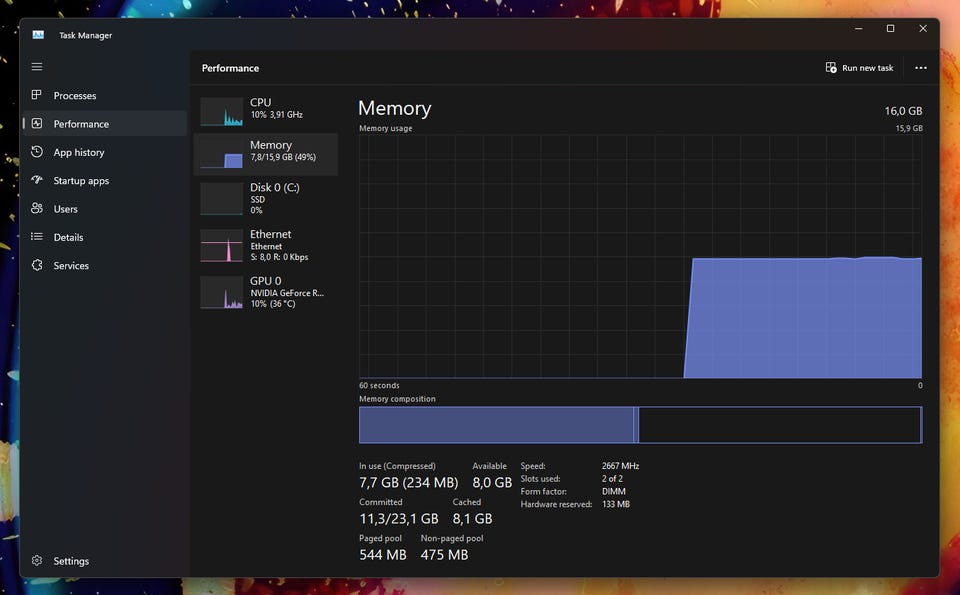Open the Ethernet performance view
Image resolution: width=960 pixels, height=595 pixels.
point(265,245)
